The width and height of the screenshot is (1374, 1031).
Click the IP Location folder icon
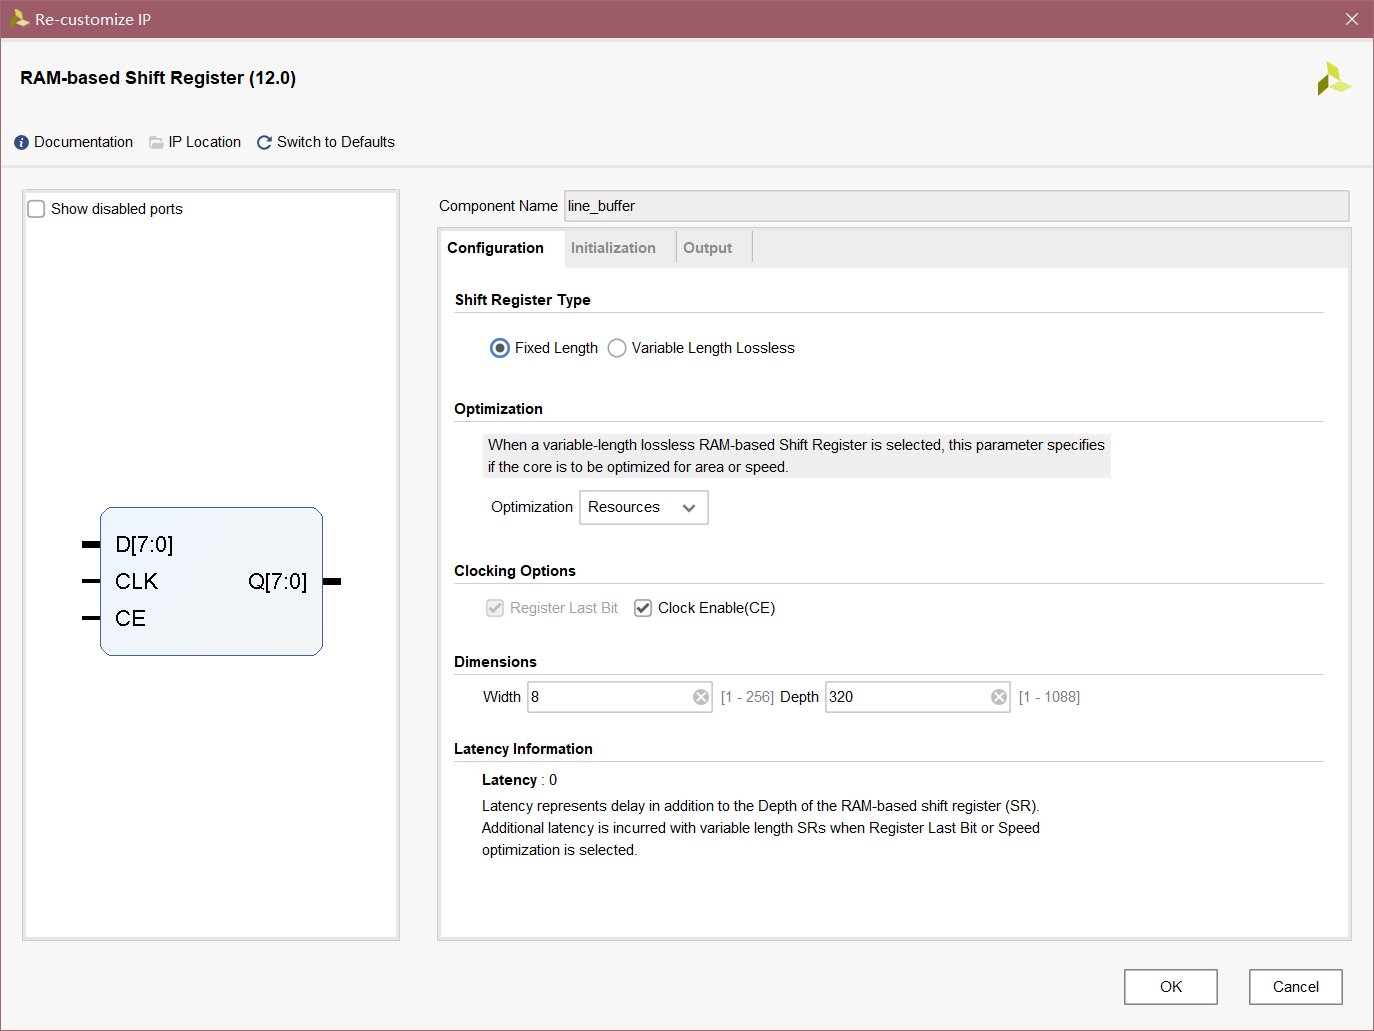156,143
